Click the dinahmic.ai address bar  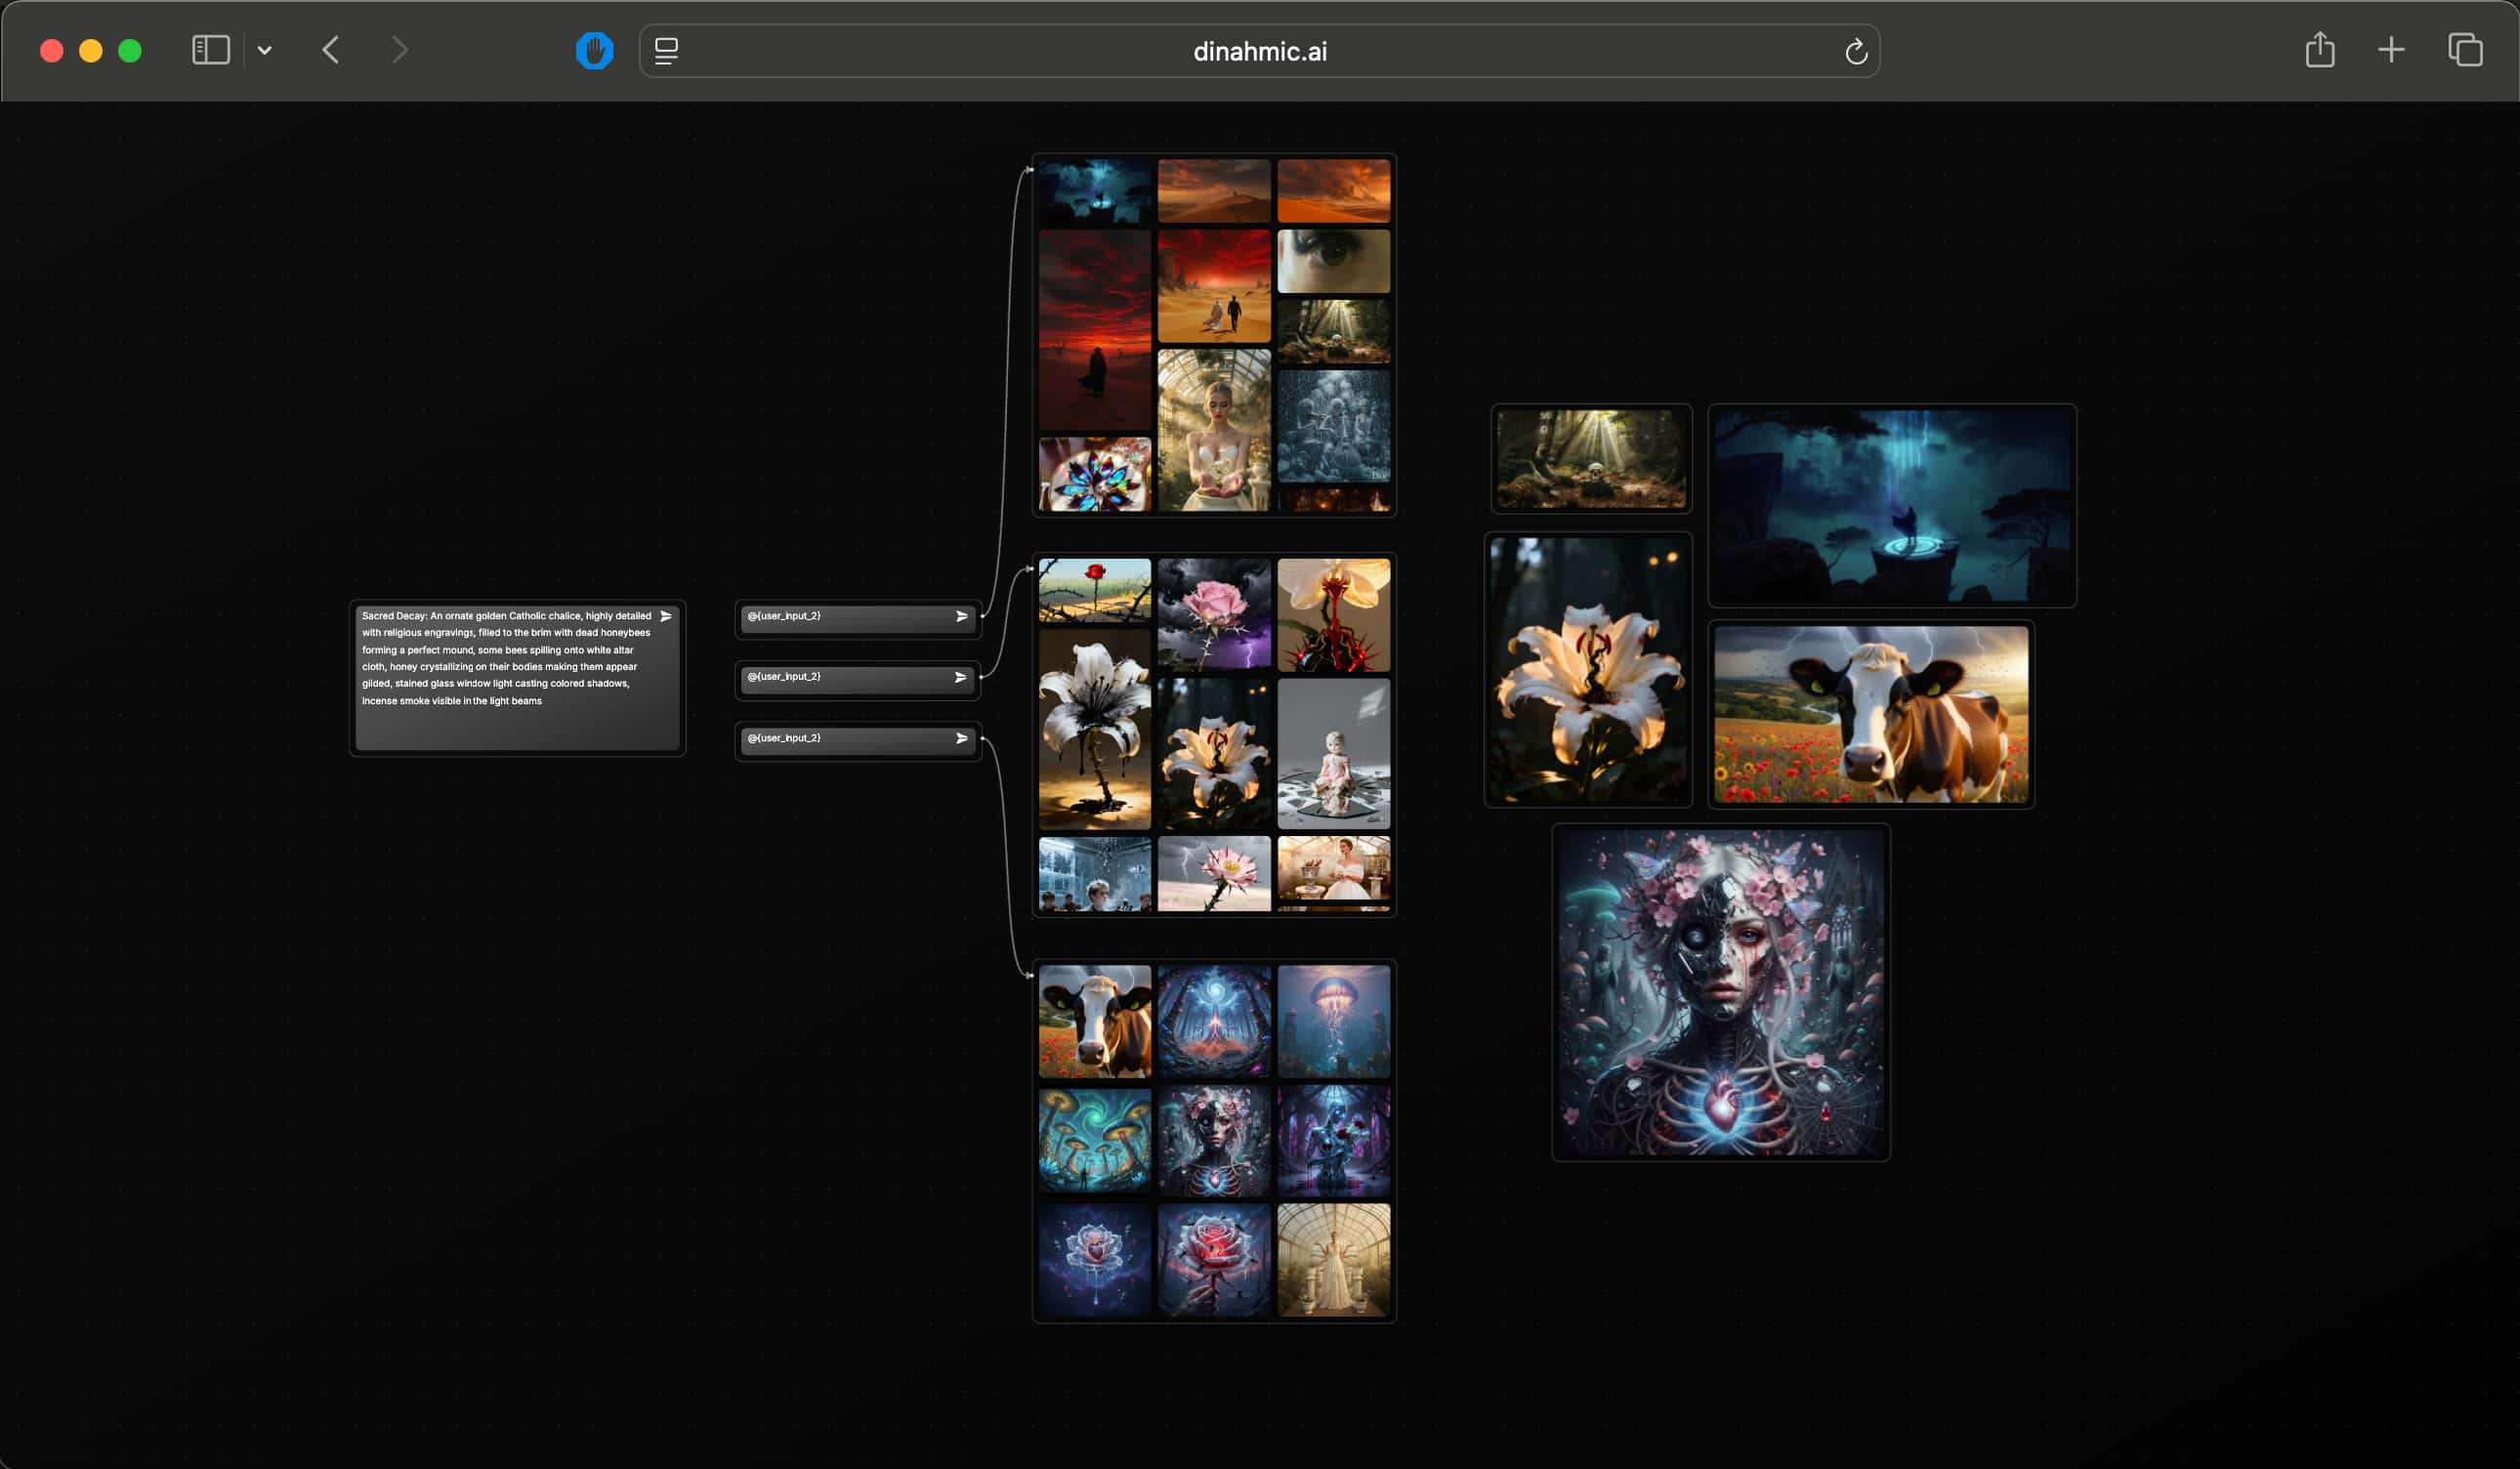[1259, 52]
